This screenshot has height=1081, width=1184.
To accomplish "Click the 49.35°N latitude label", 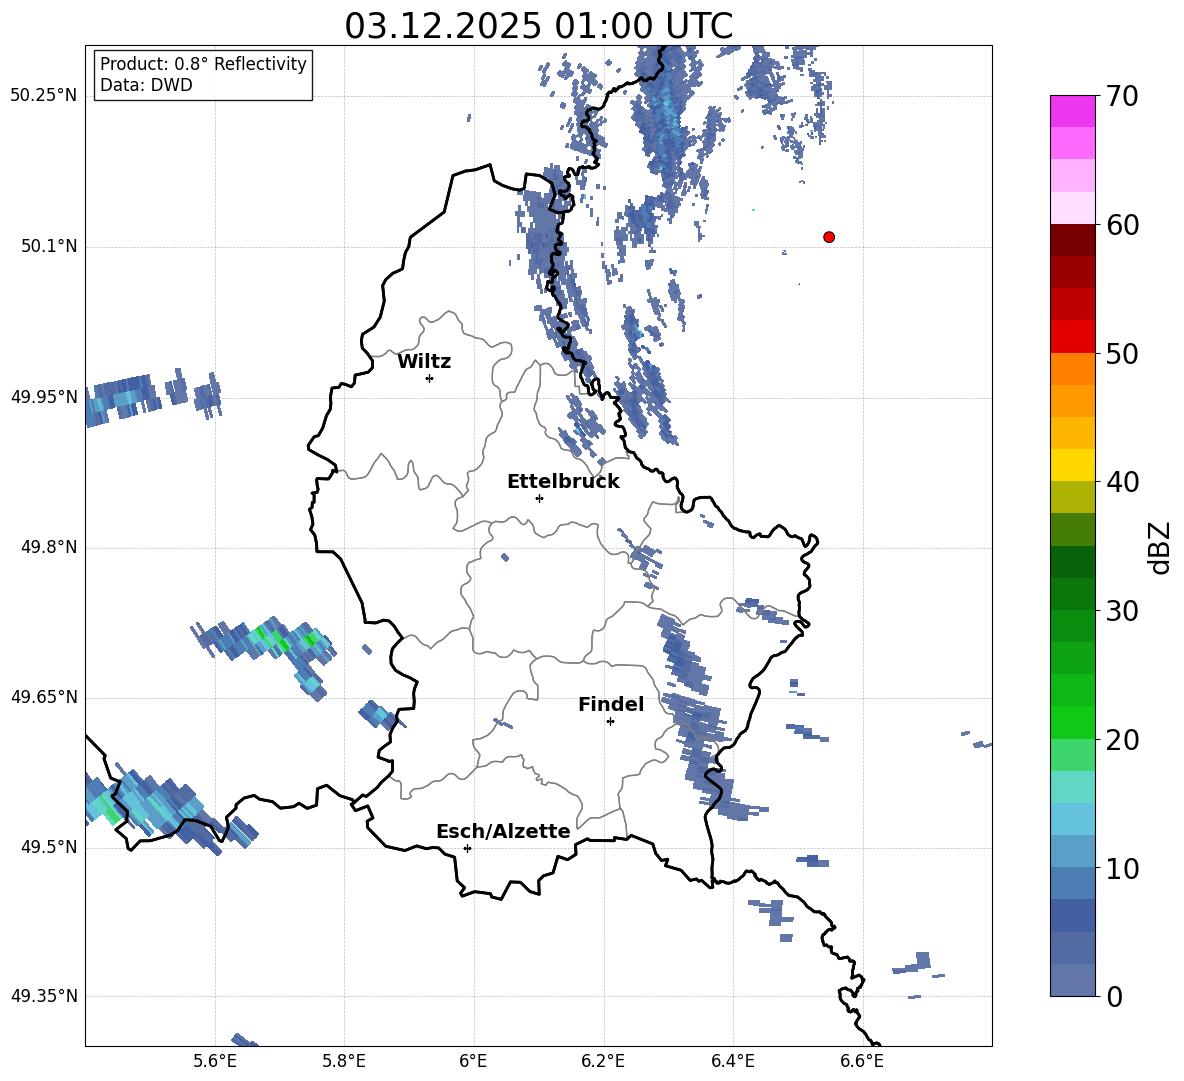I will tap(44, 996).
